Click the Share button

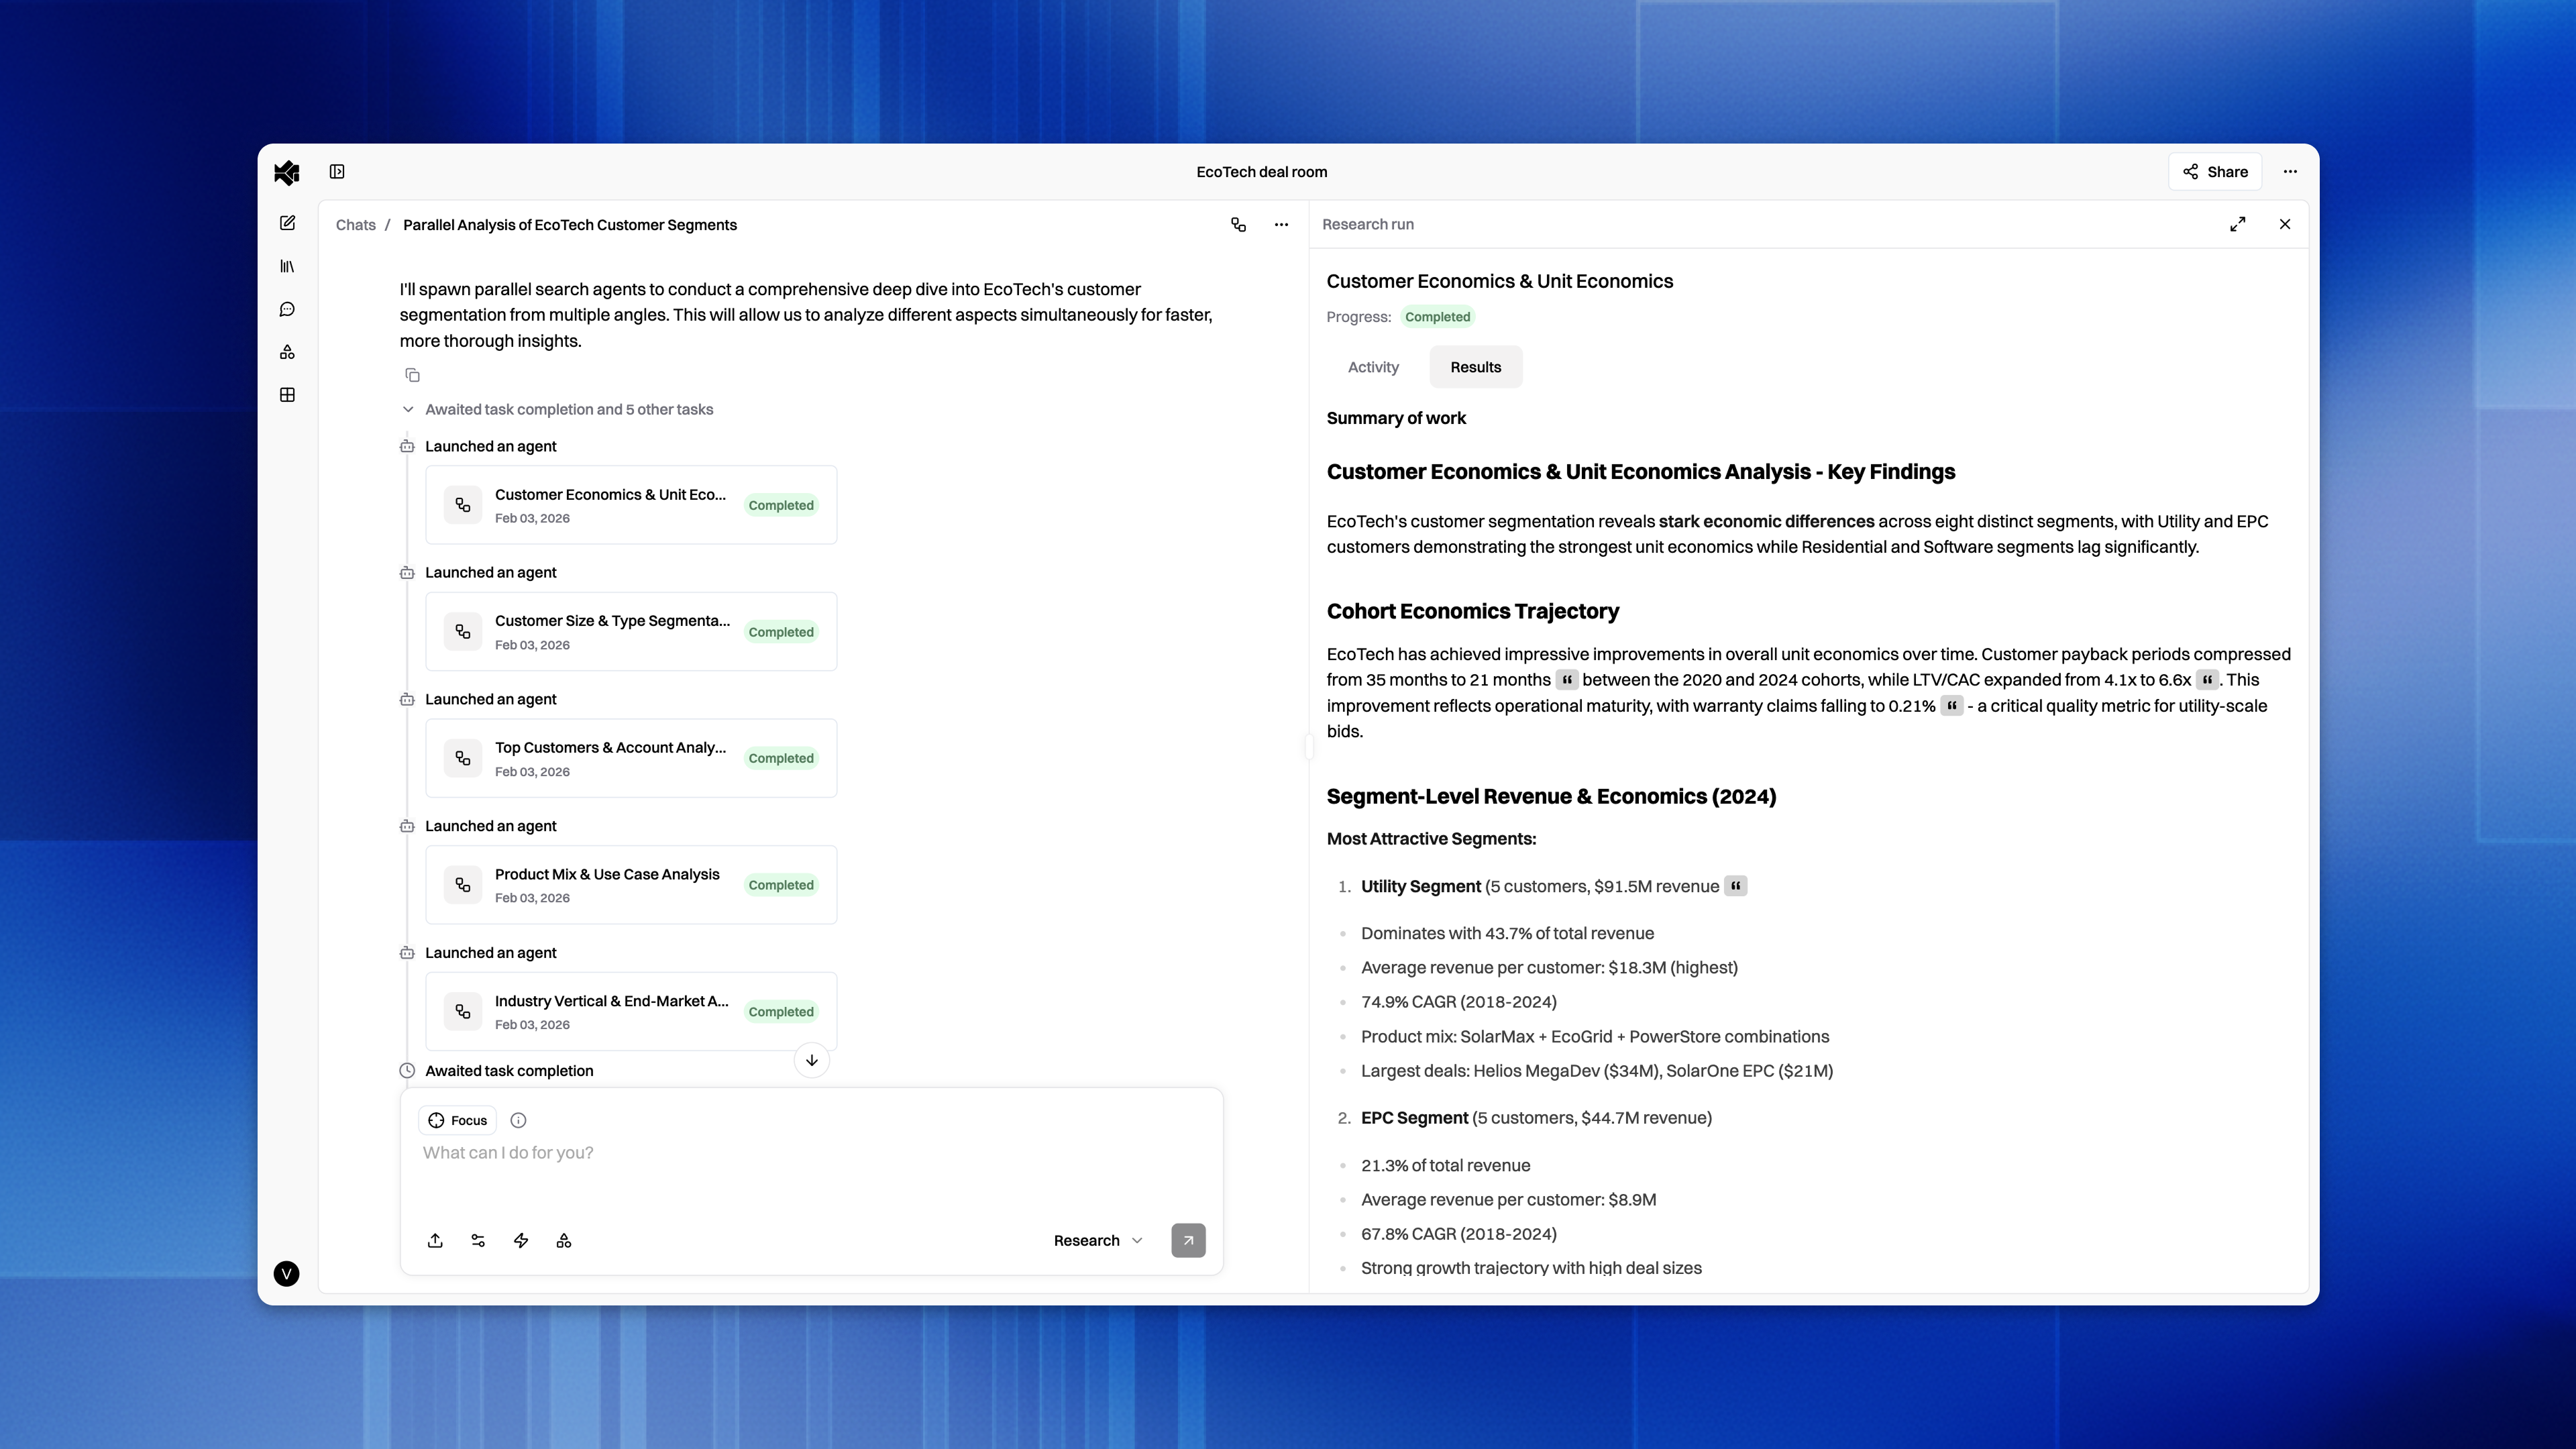pos(2214,172)
